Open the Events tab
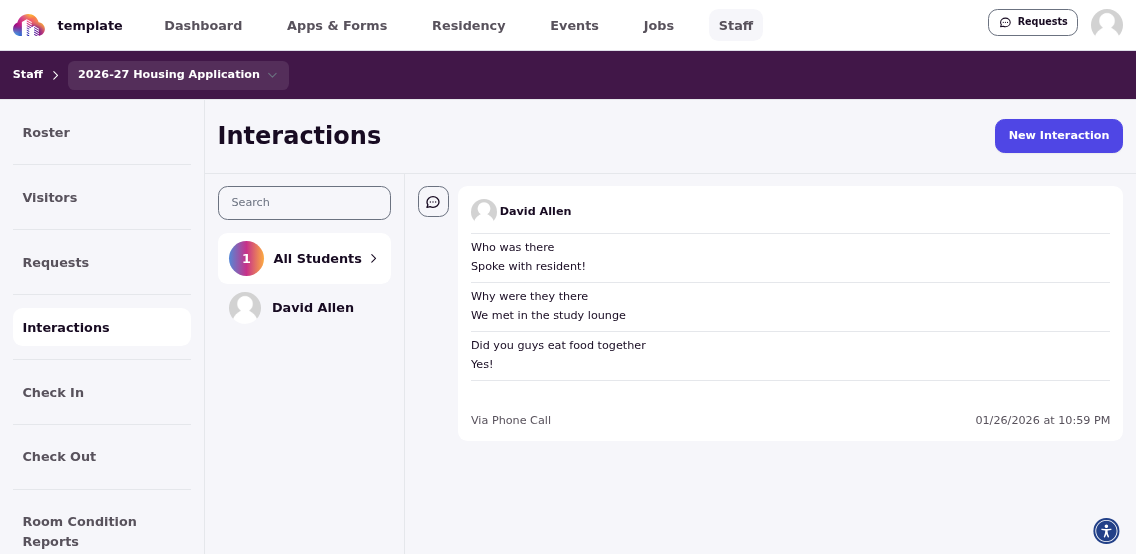Viewport: 1136px width, 554px height. 575,25
